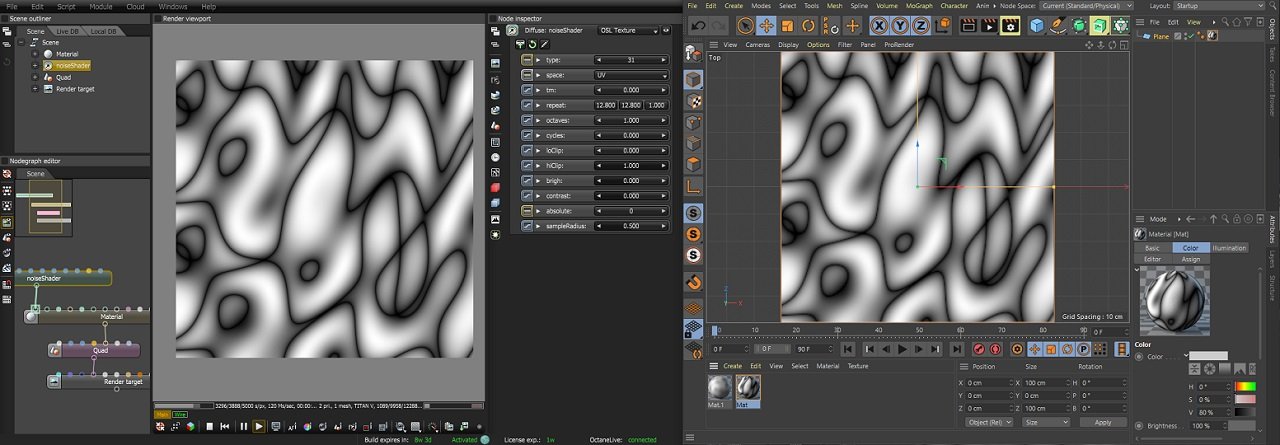Click play forward in Cinema 4D timeline
Viewport: 1280px width, 445px height.
tap(902, 349)
